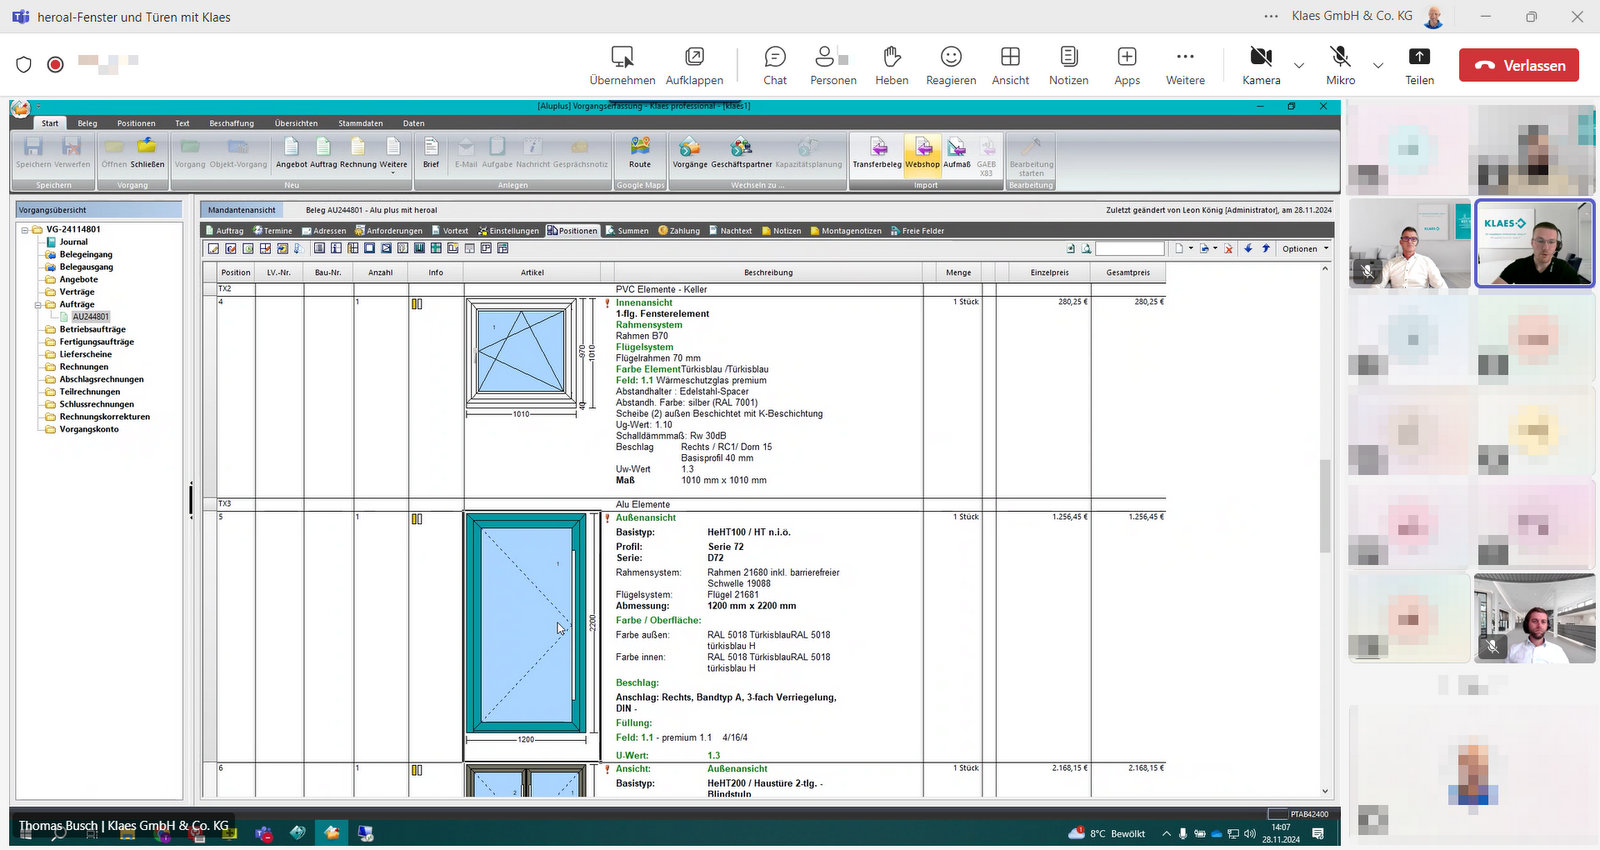This screenshot has width=1600, height=850.
Task: Leave meeting with Verlassen button
Action: click(1519, 65)
